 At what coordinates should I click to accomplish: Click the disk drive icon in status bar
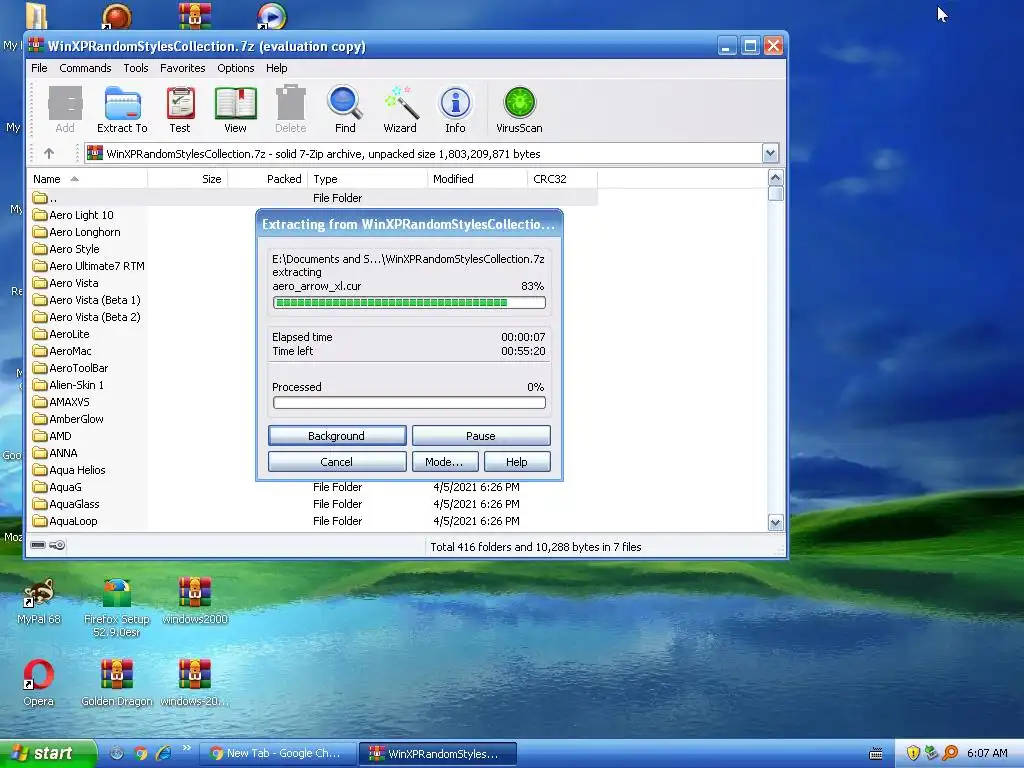point(38,545)
